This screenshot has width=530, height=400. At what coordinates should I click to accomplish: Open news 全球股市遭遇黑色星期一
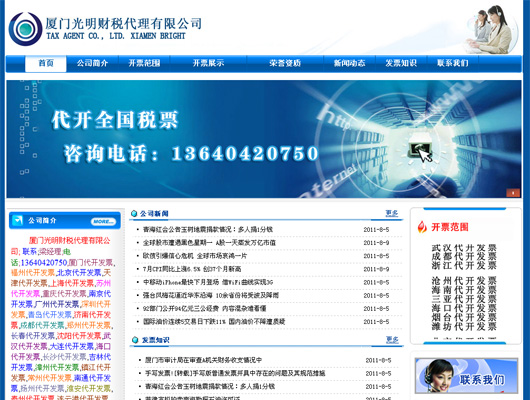coord(209,242)
